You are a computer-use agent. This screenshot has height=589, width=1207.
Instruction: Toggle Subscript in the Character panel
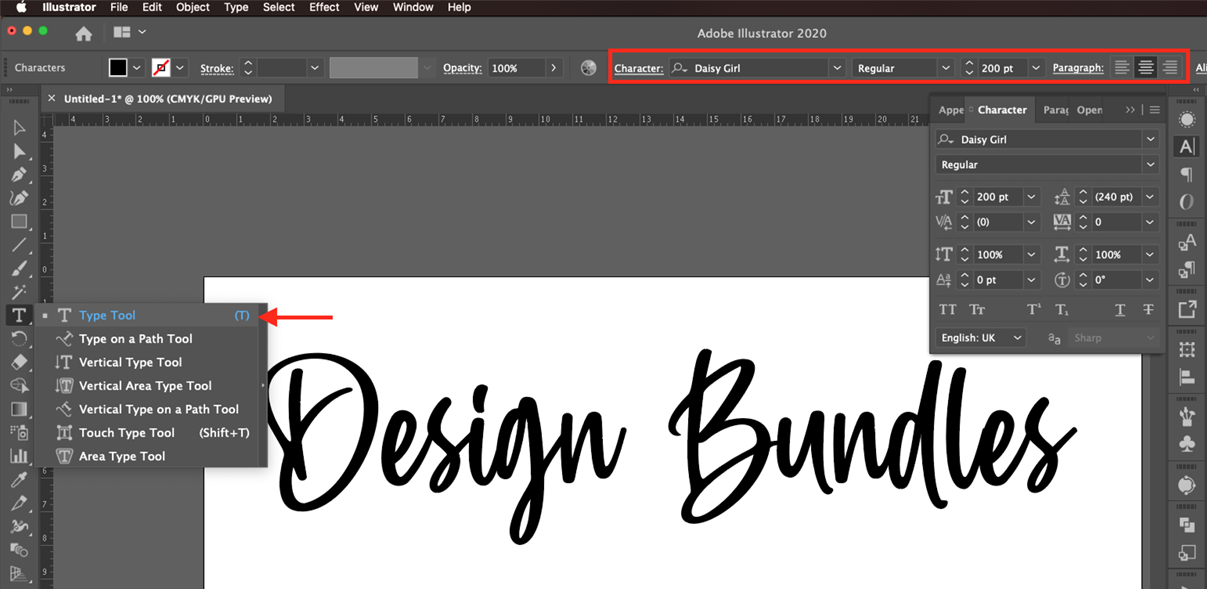(x=1062, y=310)
